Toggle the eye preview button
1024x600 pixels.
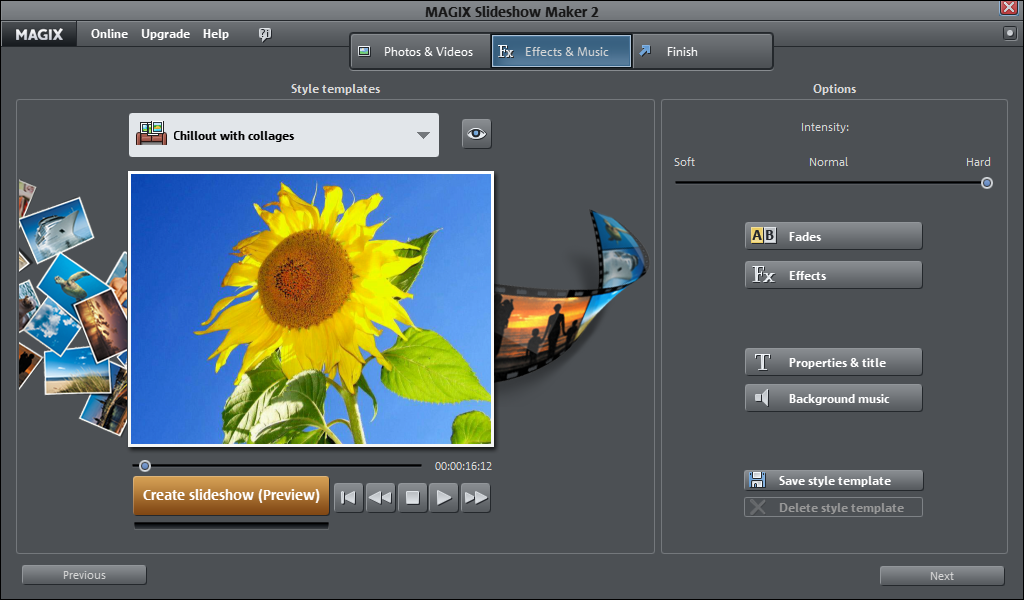click(477, 134)
